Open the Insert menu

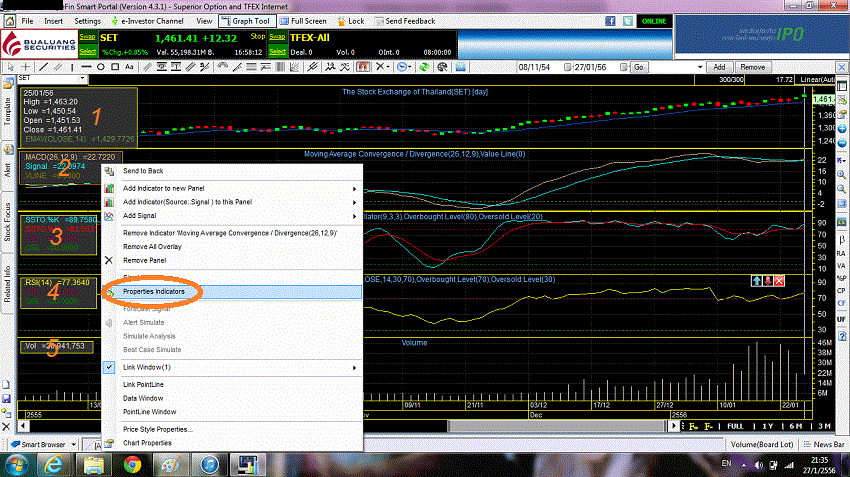(x=54, y=21)
